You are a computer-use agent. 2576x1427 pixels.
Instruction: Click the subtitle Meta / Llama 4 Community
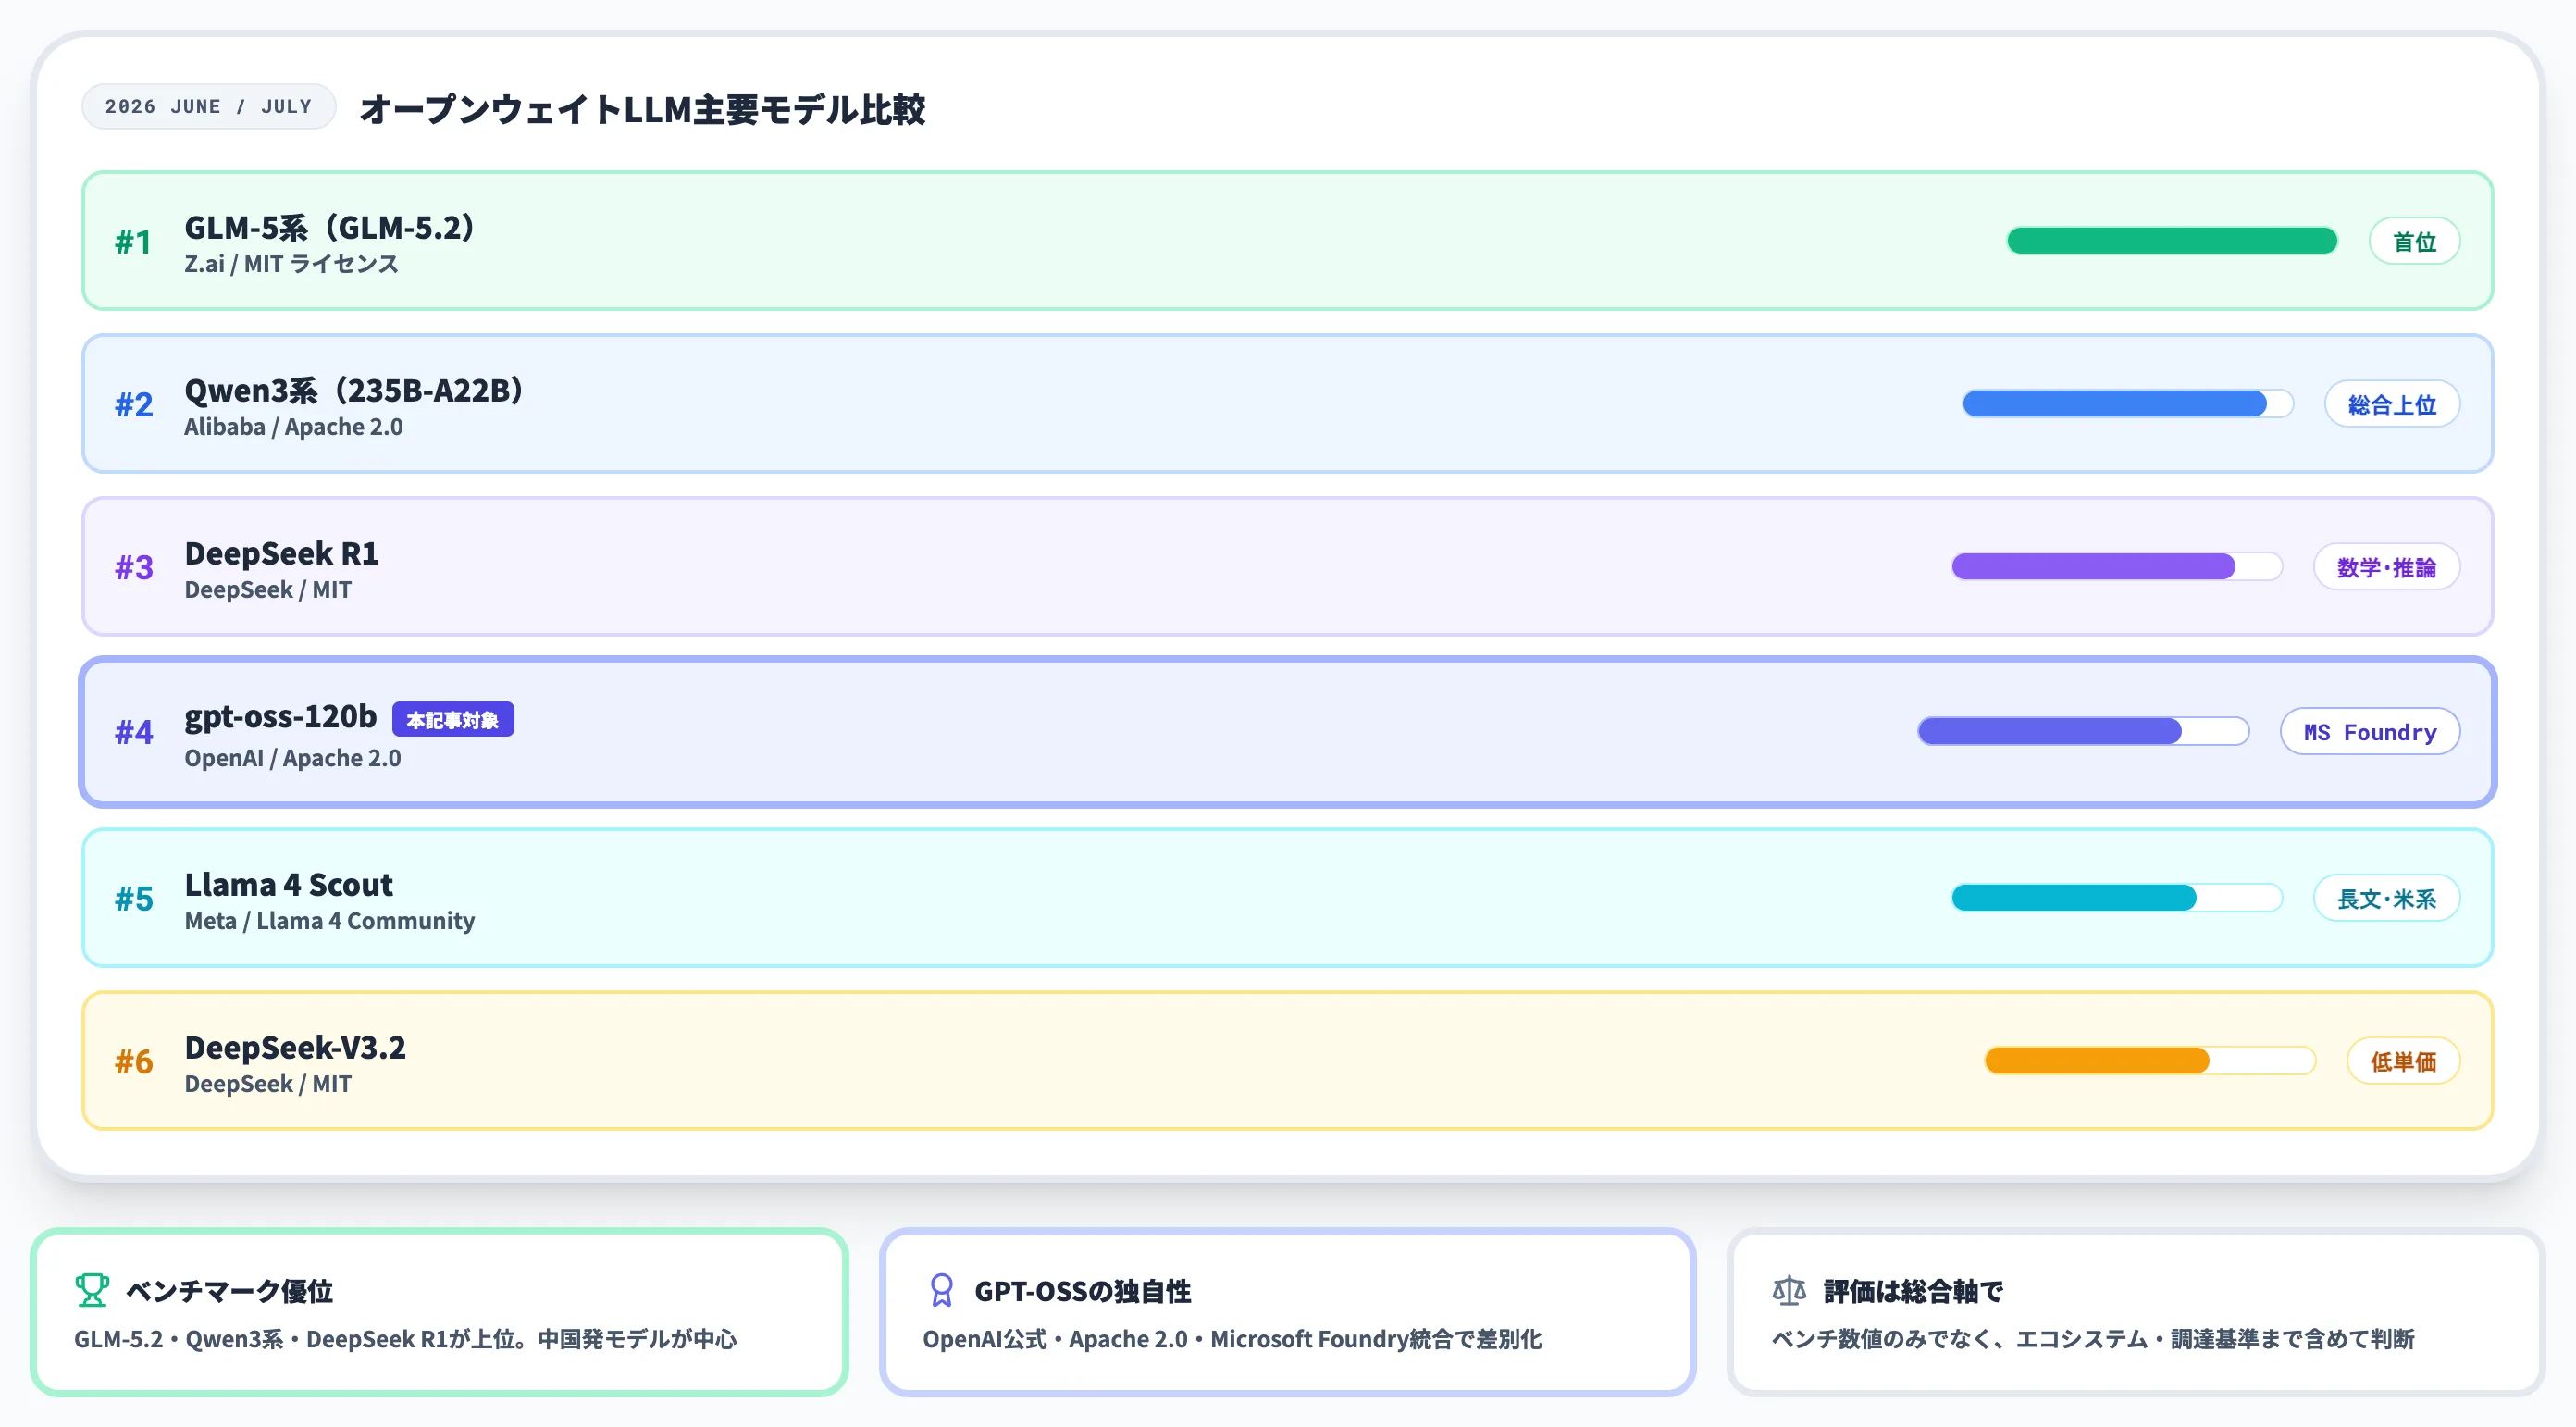(x=329, y=921)
